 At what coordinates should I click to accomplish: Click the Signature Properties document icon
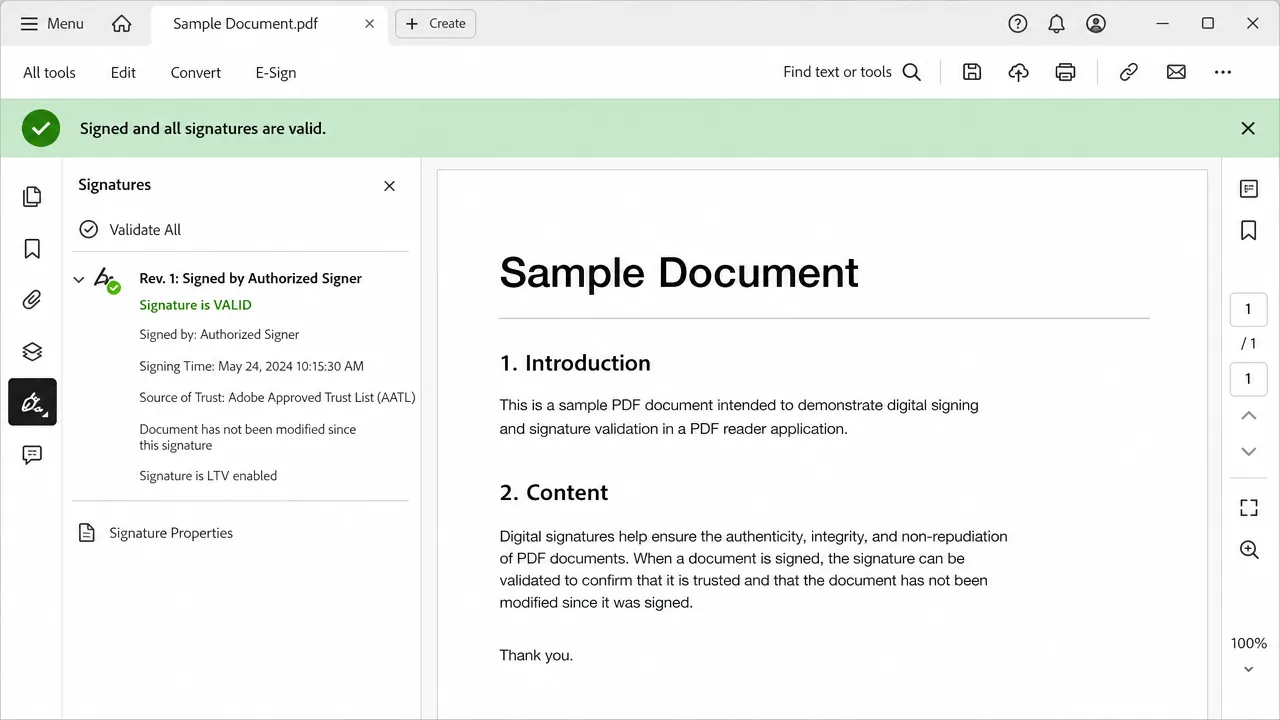(87, 533)
